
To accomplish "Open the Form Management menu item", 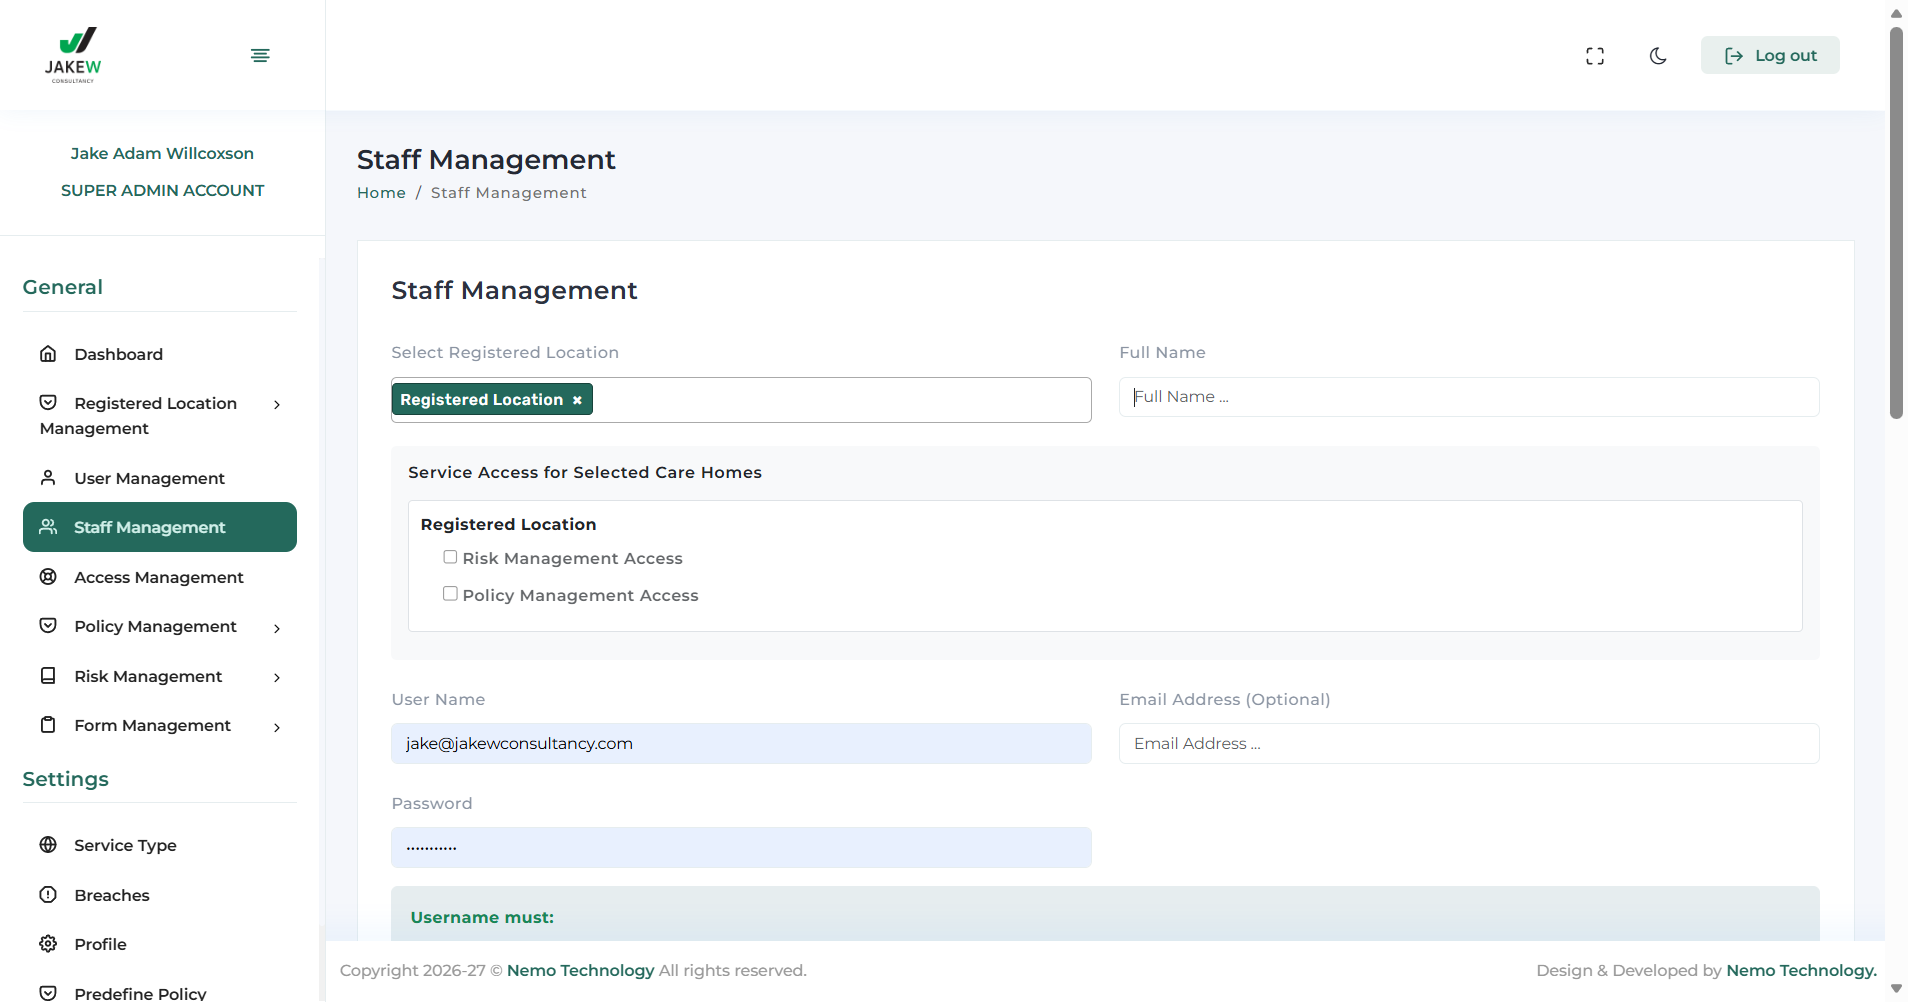I will pyautogui.click(x=152, y=726).
